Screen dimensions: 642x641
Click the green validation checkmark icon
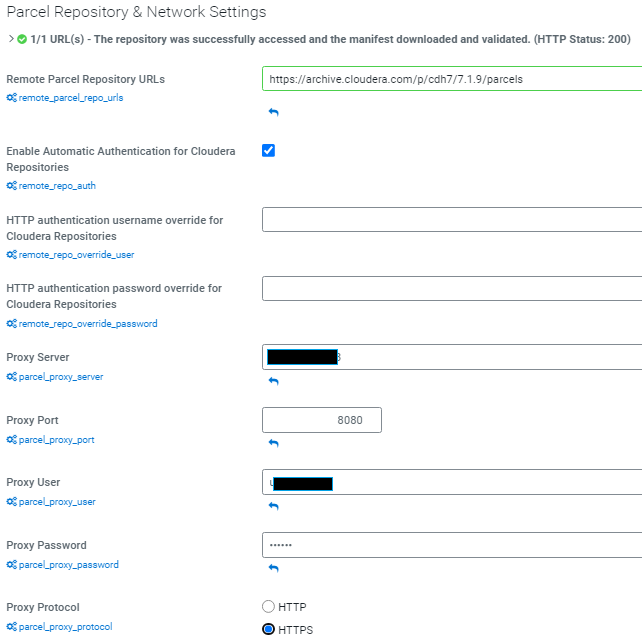(x=22, y=39)
